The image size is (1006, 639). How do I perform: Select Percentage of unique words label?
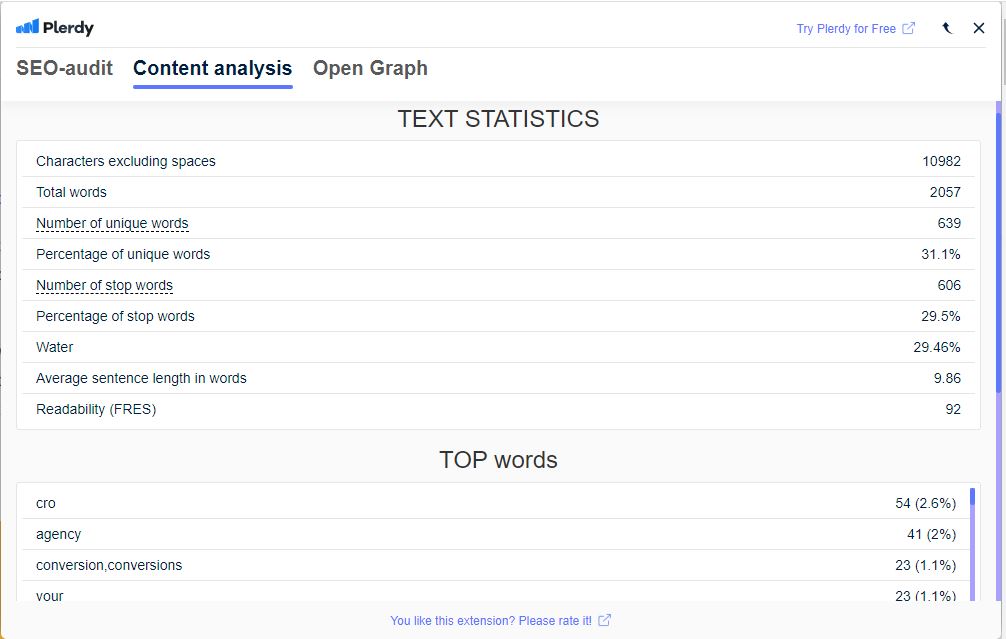tap(123, 255)
